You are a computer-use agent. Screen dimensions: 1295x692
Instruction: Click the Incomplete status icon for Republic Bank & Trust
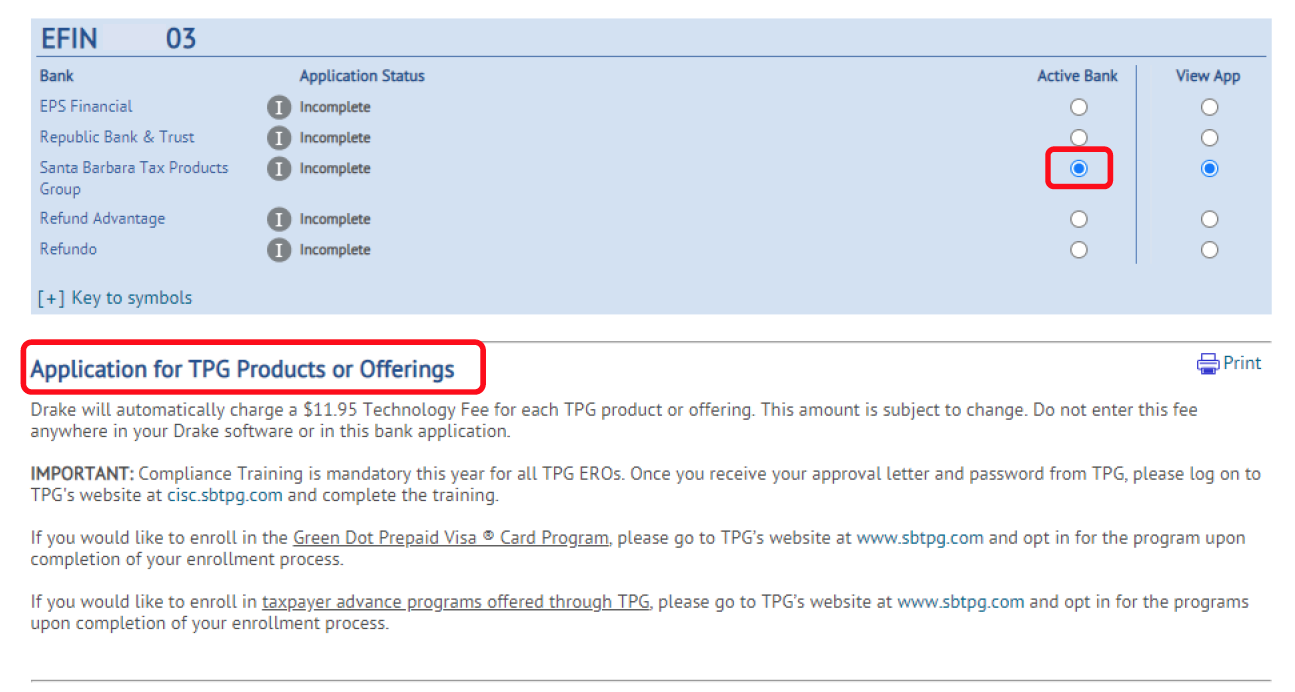coord(279,138)
